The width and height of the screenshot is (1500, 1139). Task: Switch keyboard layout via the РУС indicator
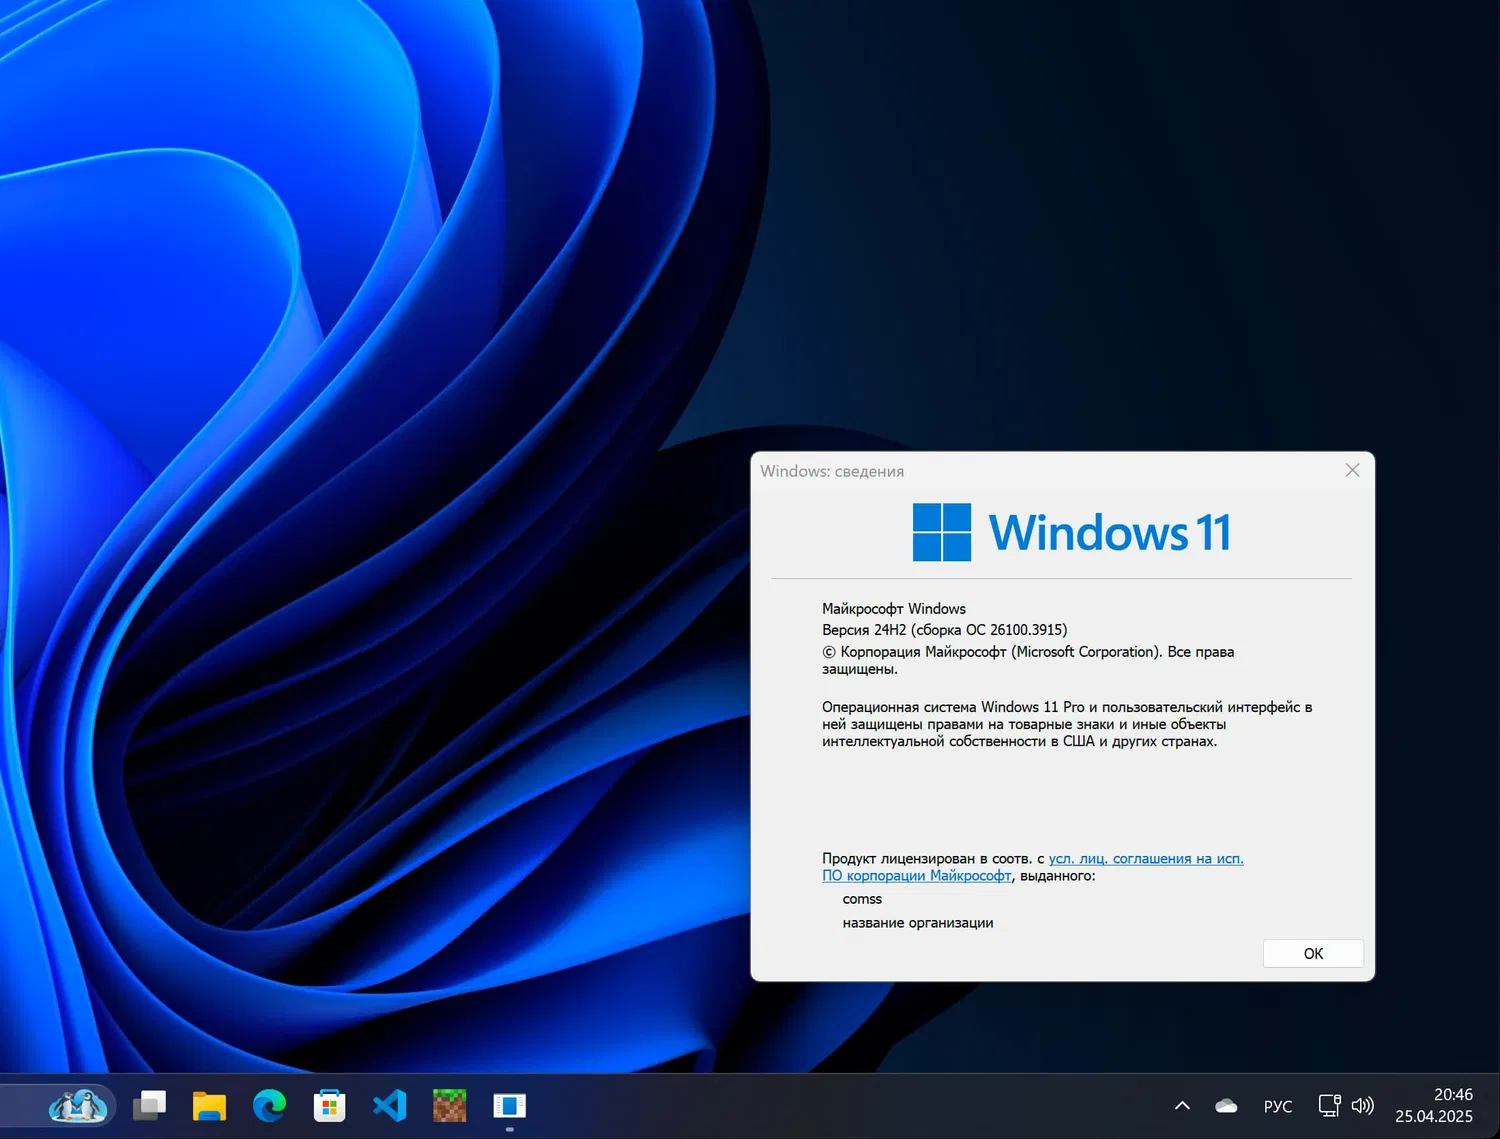point(1277,1106)
